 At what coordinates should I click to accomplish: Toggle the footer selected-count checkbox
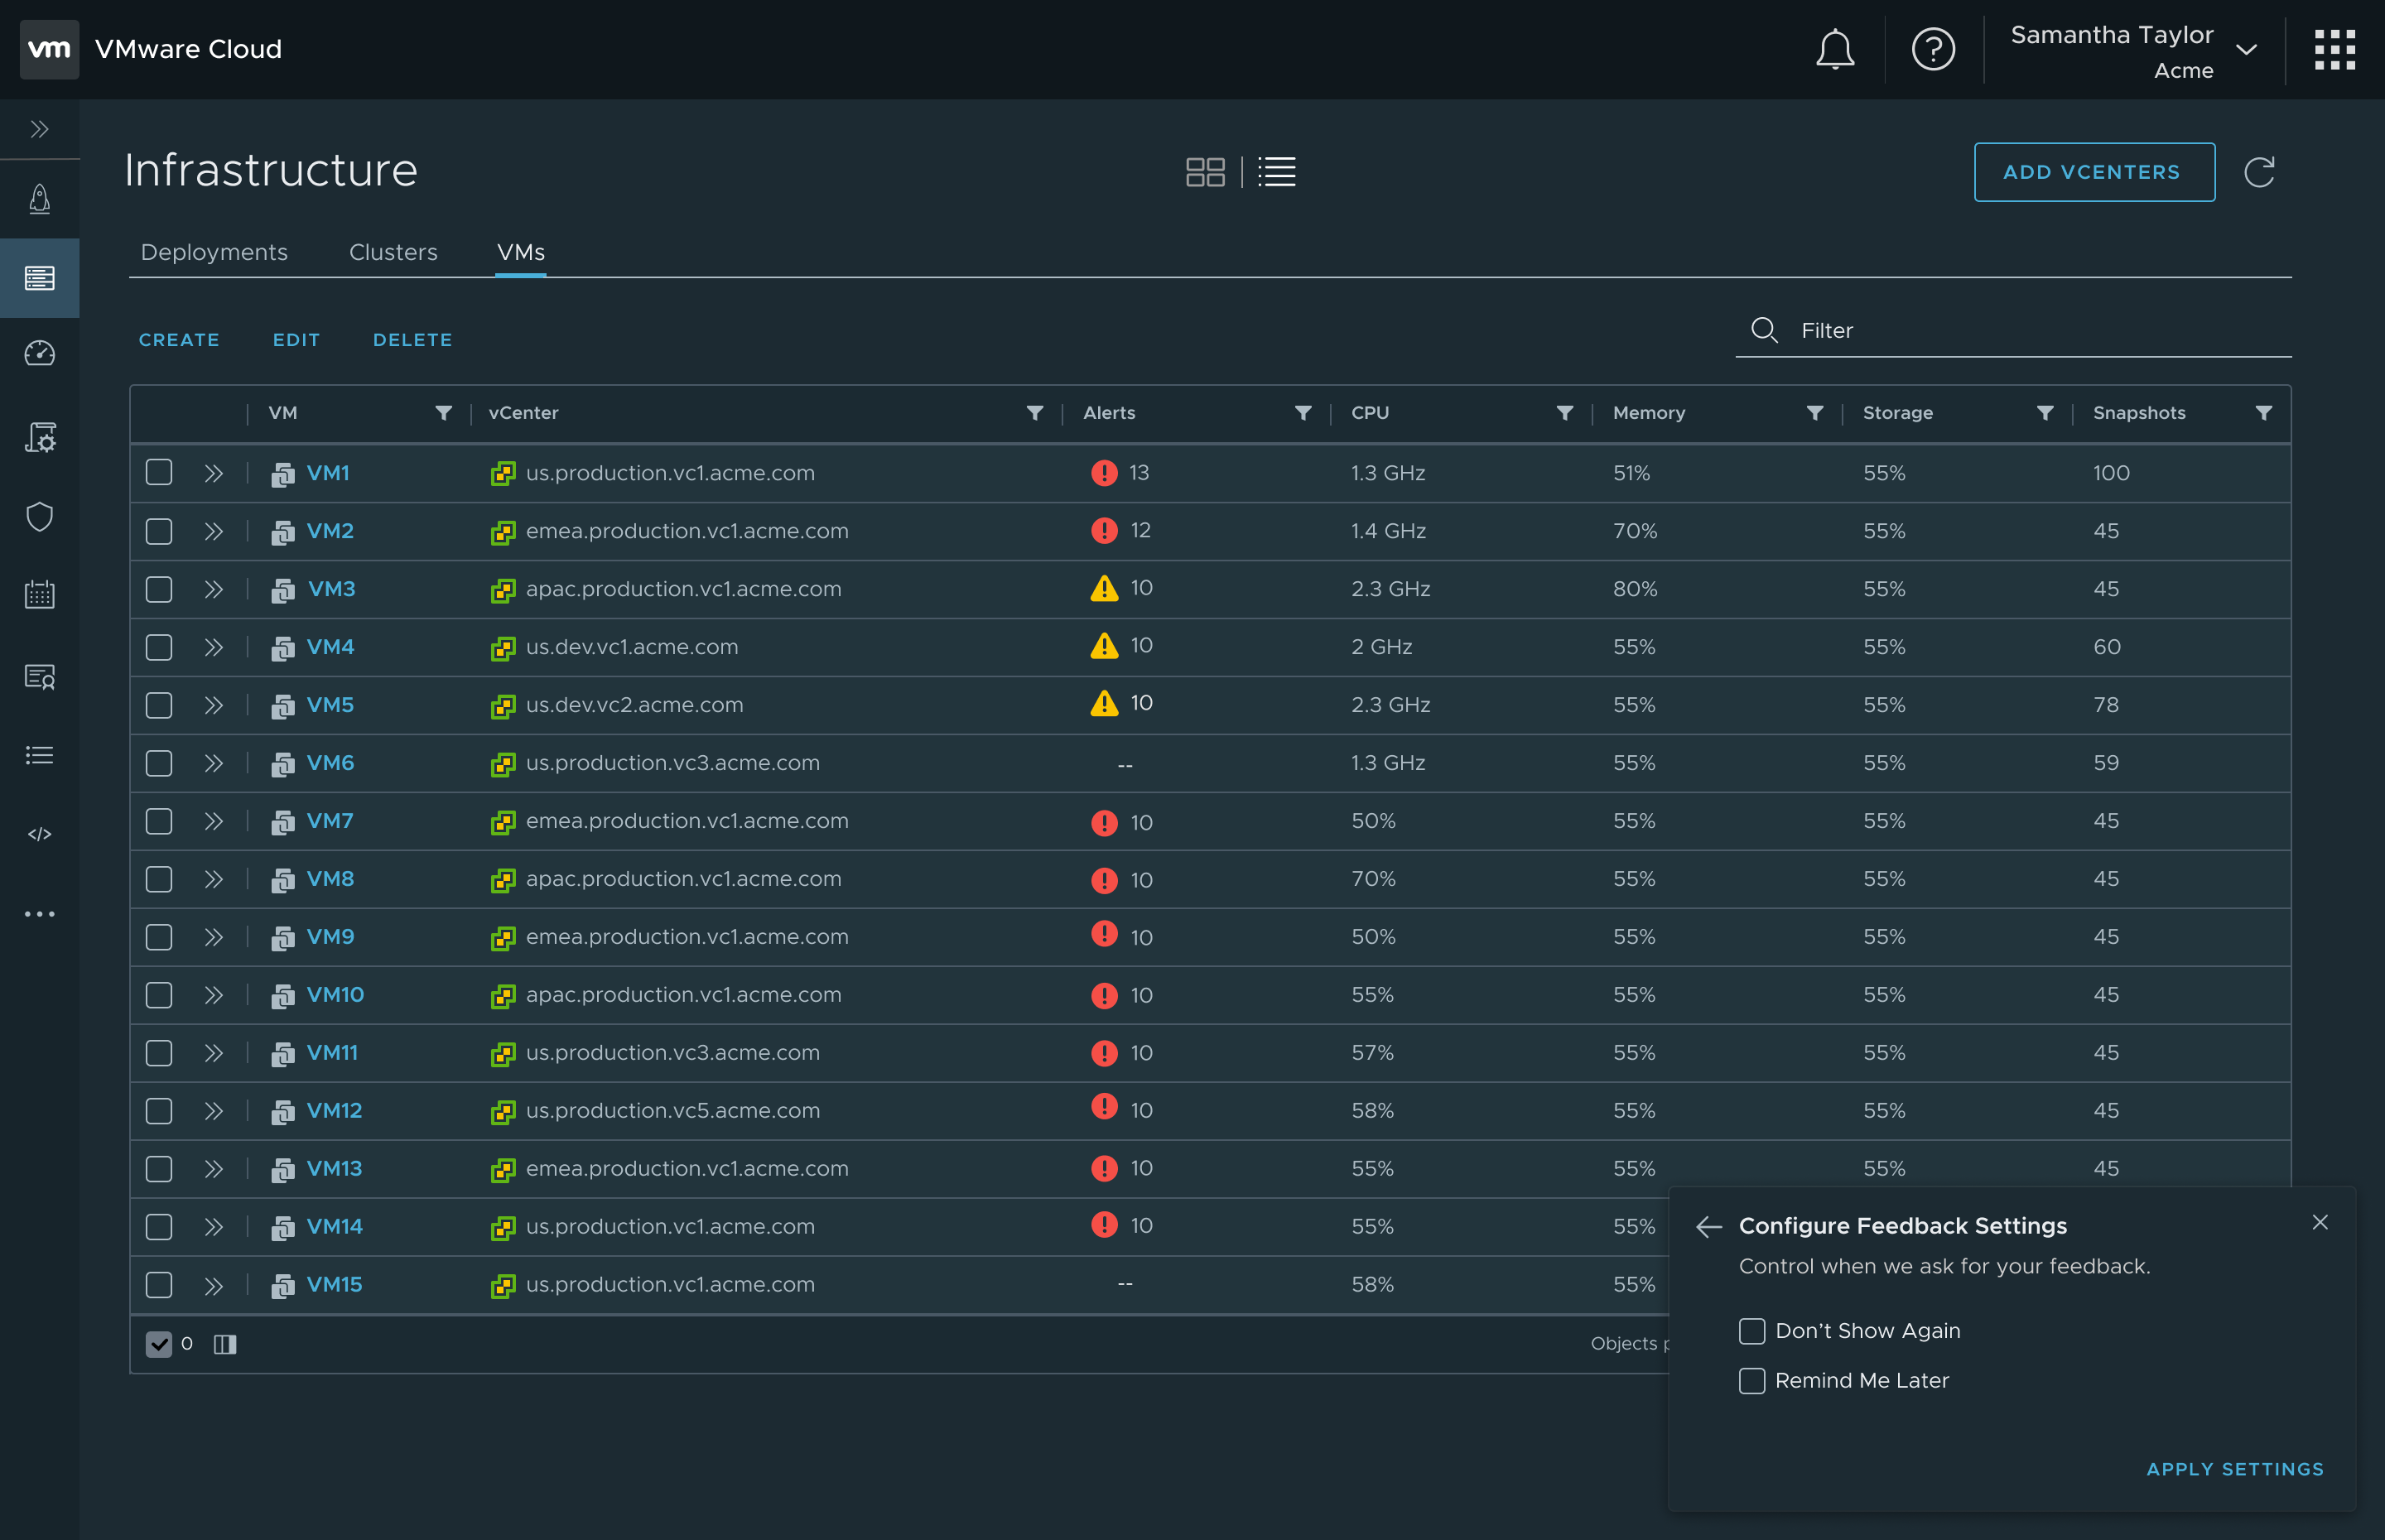pos(159,1344)
